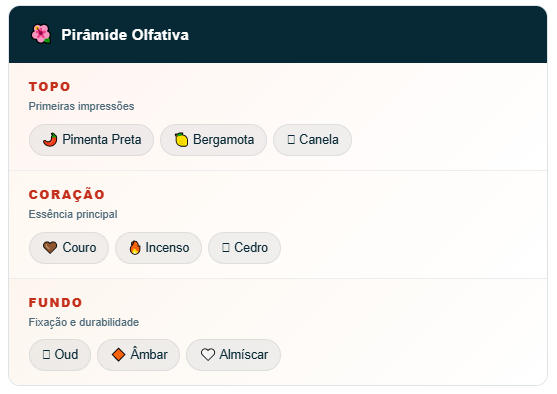Image resolution: width=557 pixels, height=394 pixels.
Task: Click the placeholder icon beside Canela
Action: tap(291, 140)
